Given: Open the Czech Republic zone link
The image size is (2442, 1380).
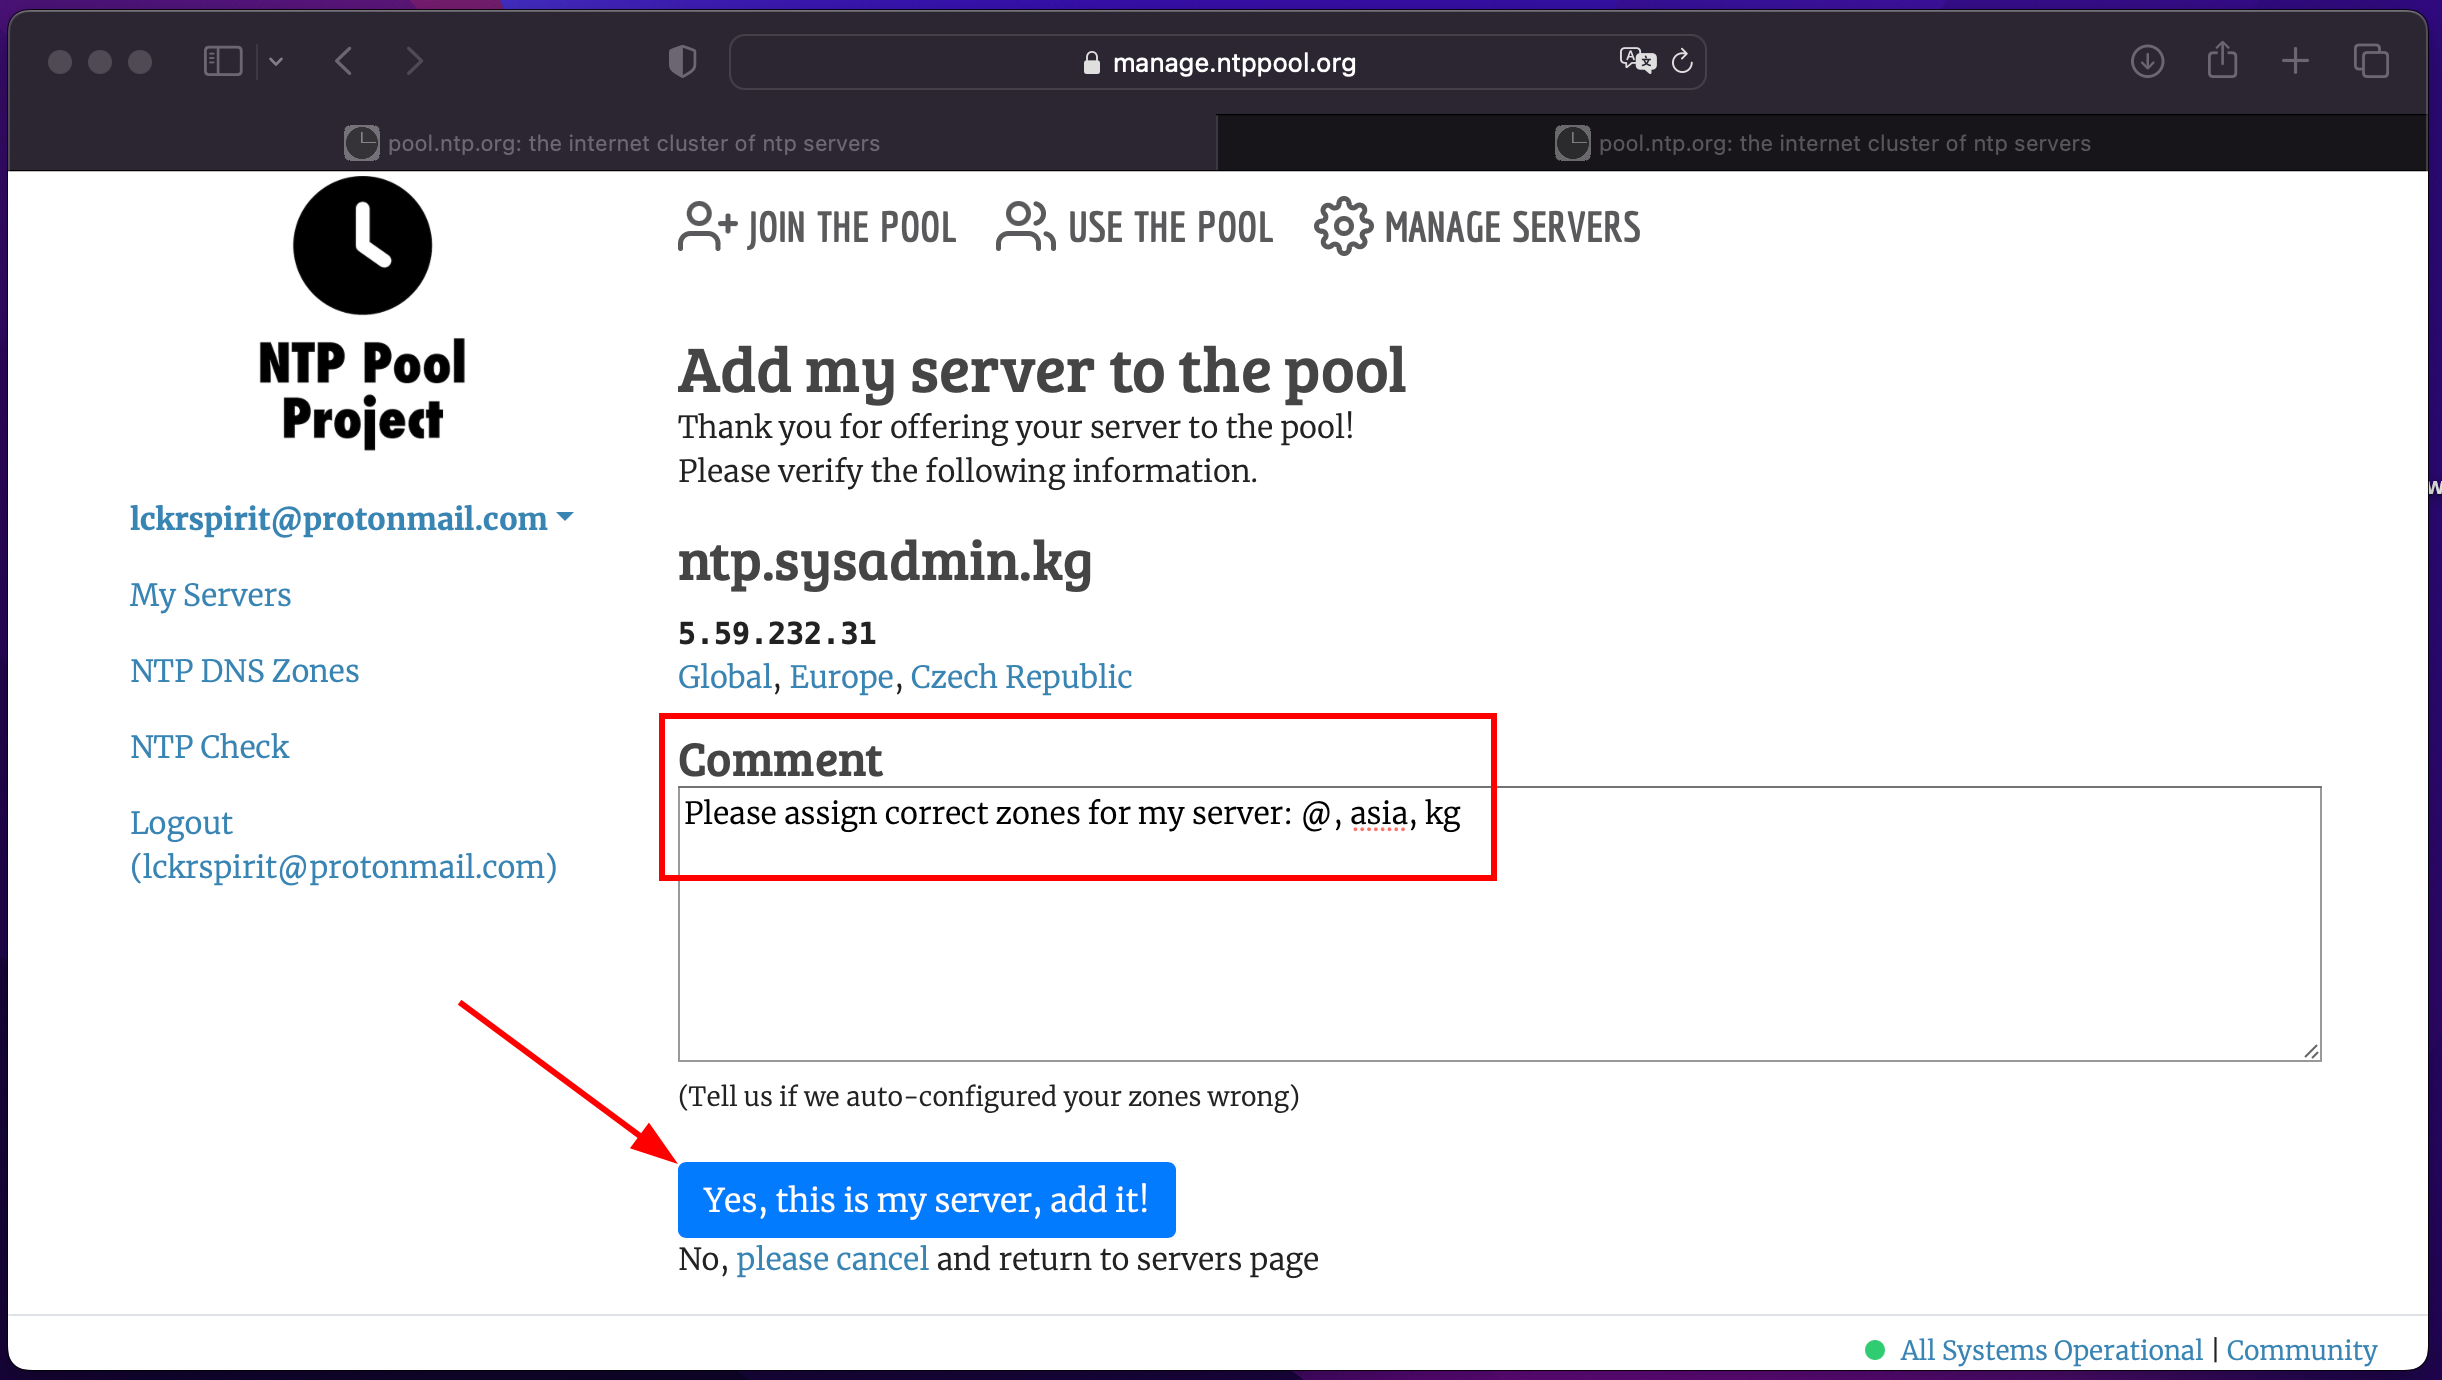Looking at the screenshot, I should pos(1021,677).
